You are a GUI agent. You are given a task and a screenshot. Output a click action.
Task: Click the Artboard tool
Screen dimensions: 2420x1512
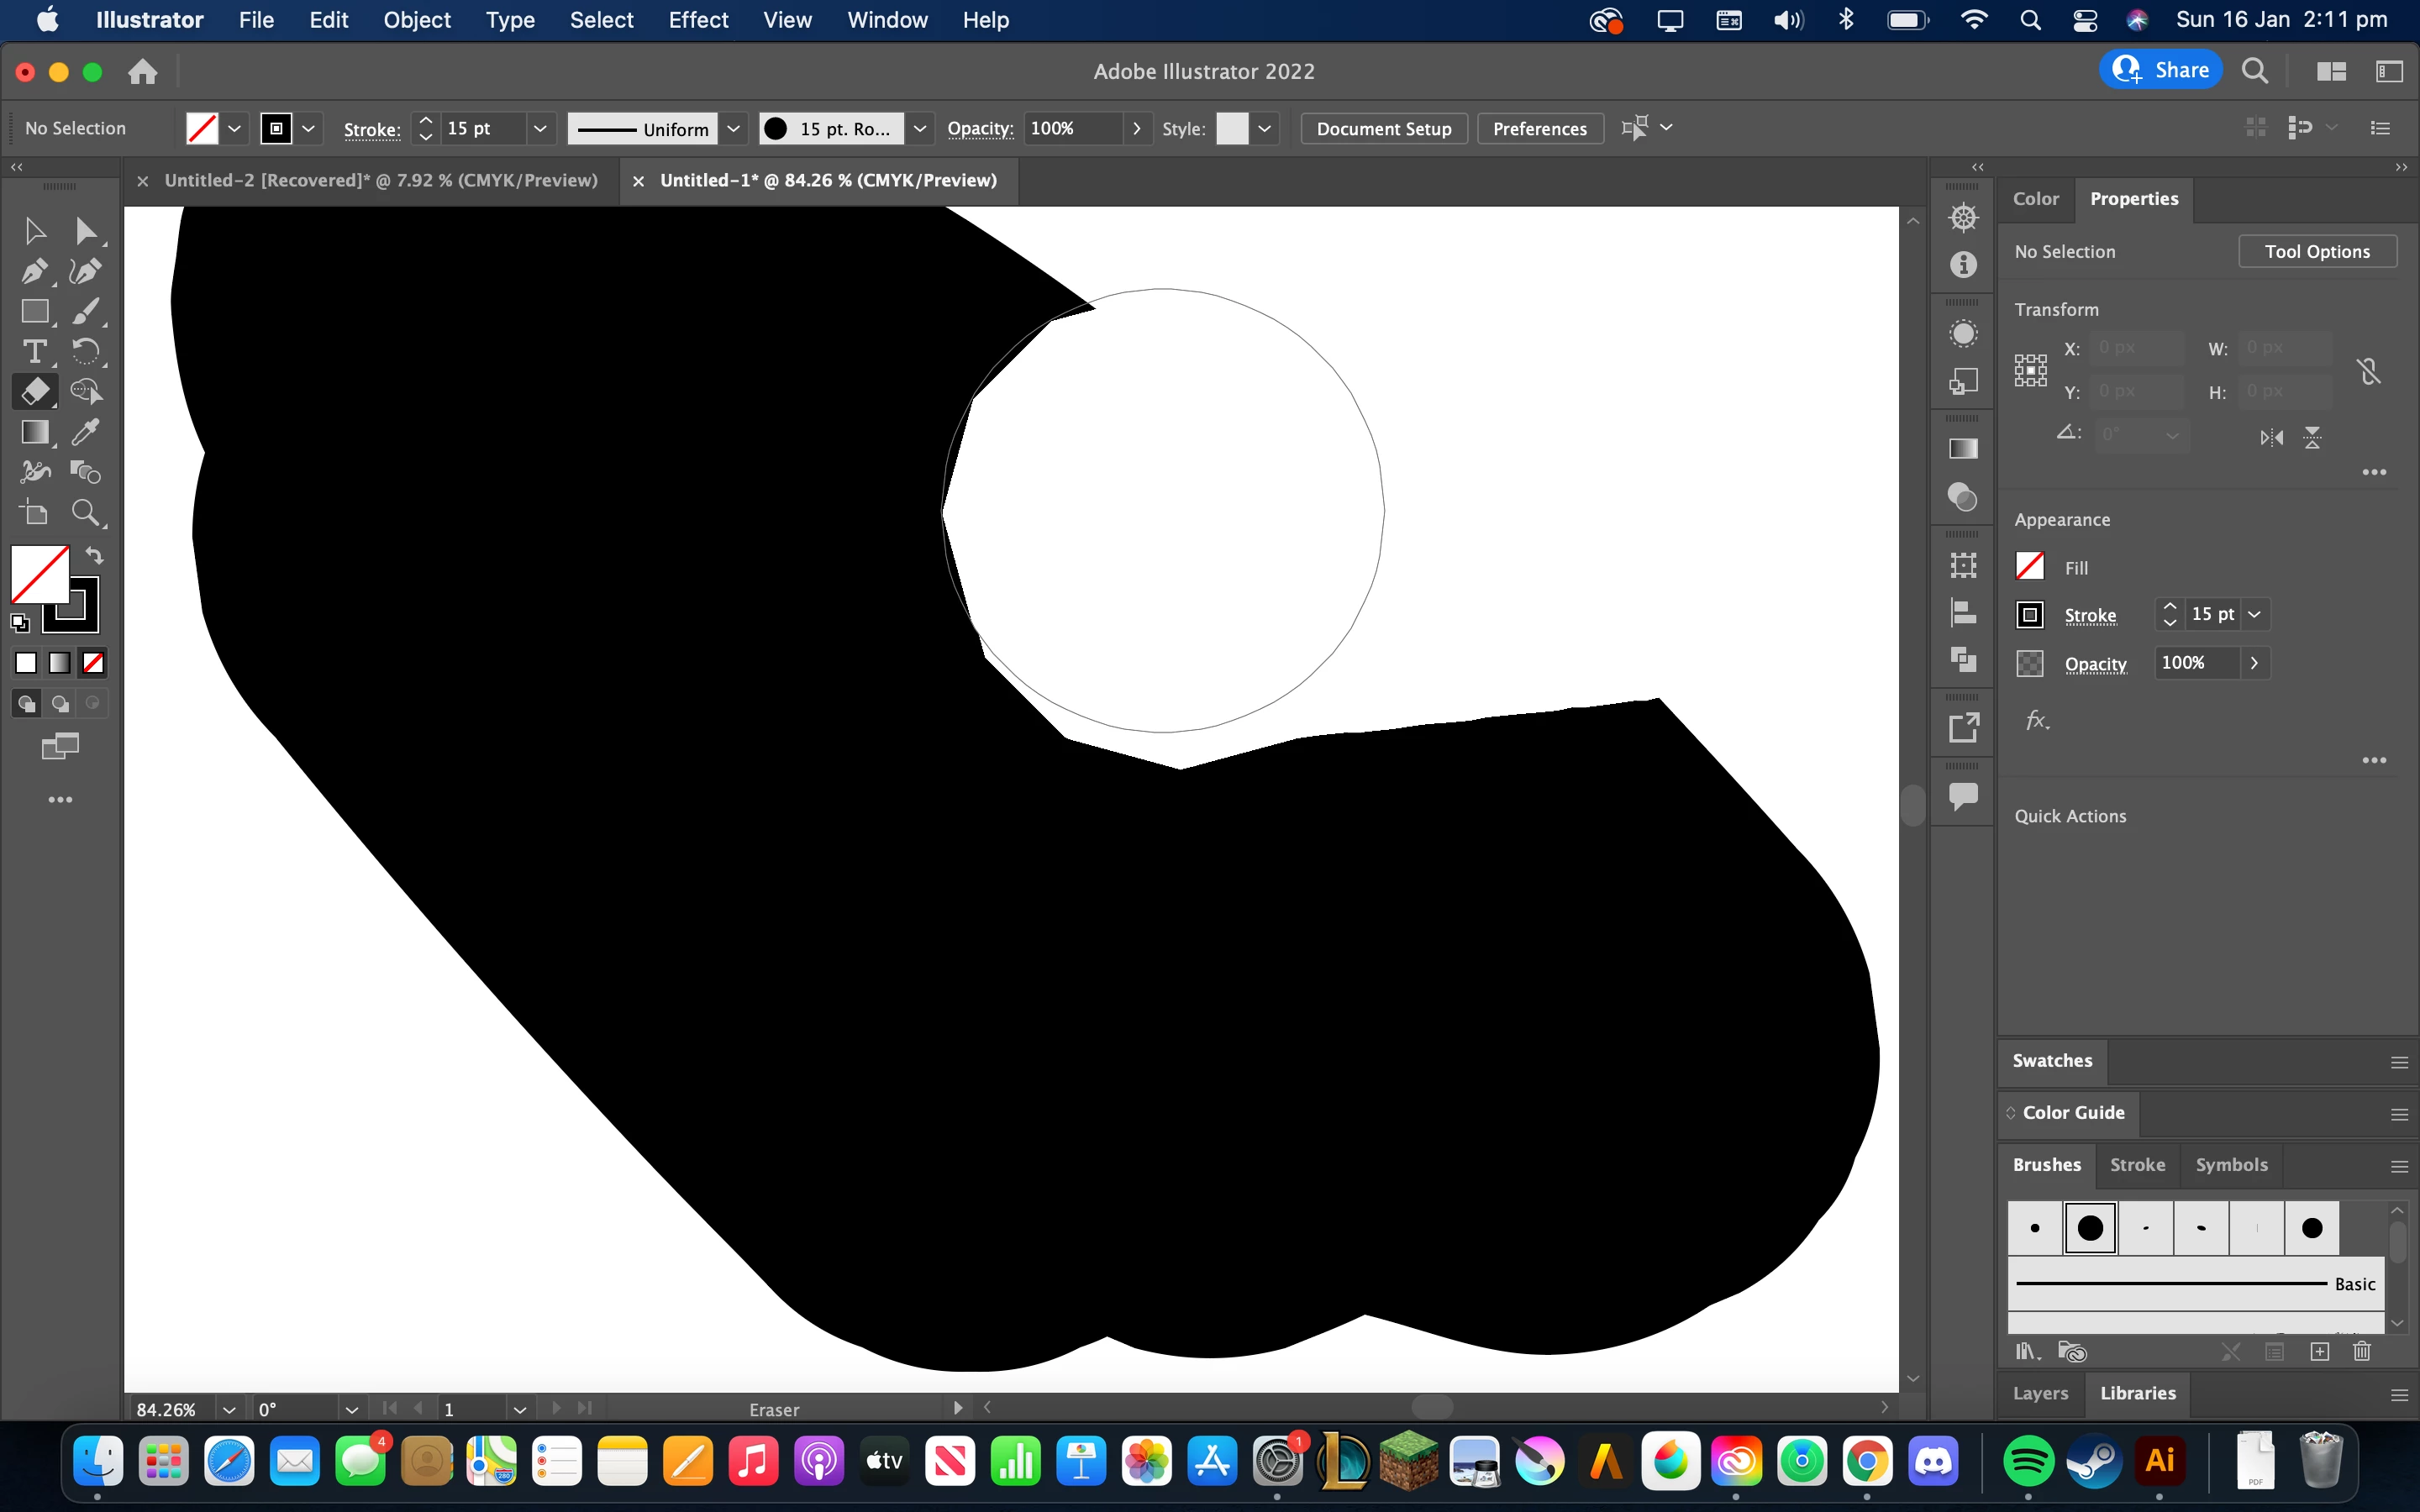[x=34, y=513]
